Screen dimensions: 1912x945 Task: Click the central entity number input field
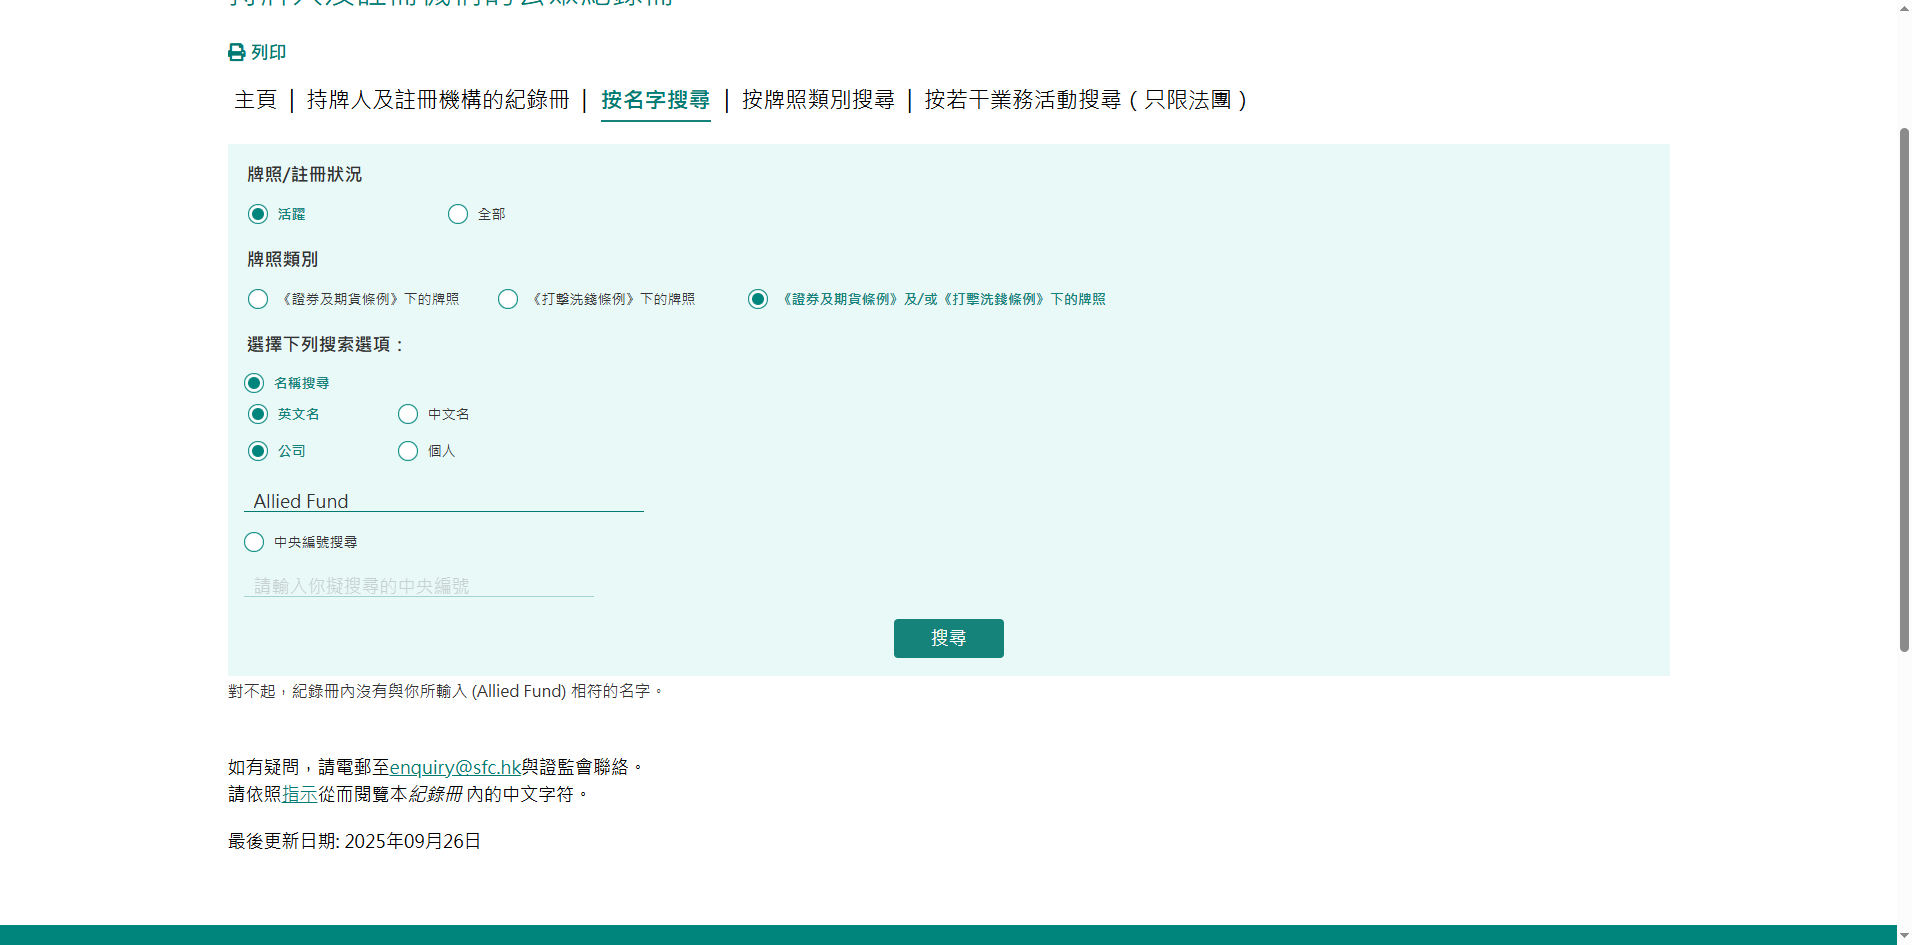pyautogui.click(x=418, y=585)
